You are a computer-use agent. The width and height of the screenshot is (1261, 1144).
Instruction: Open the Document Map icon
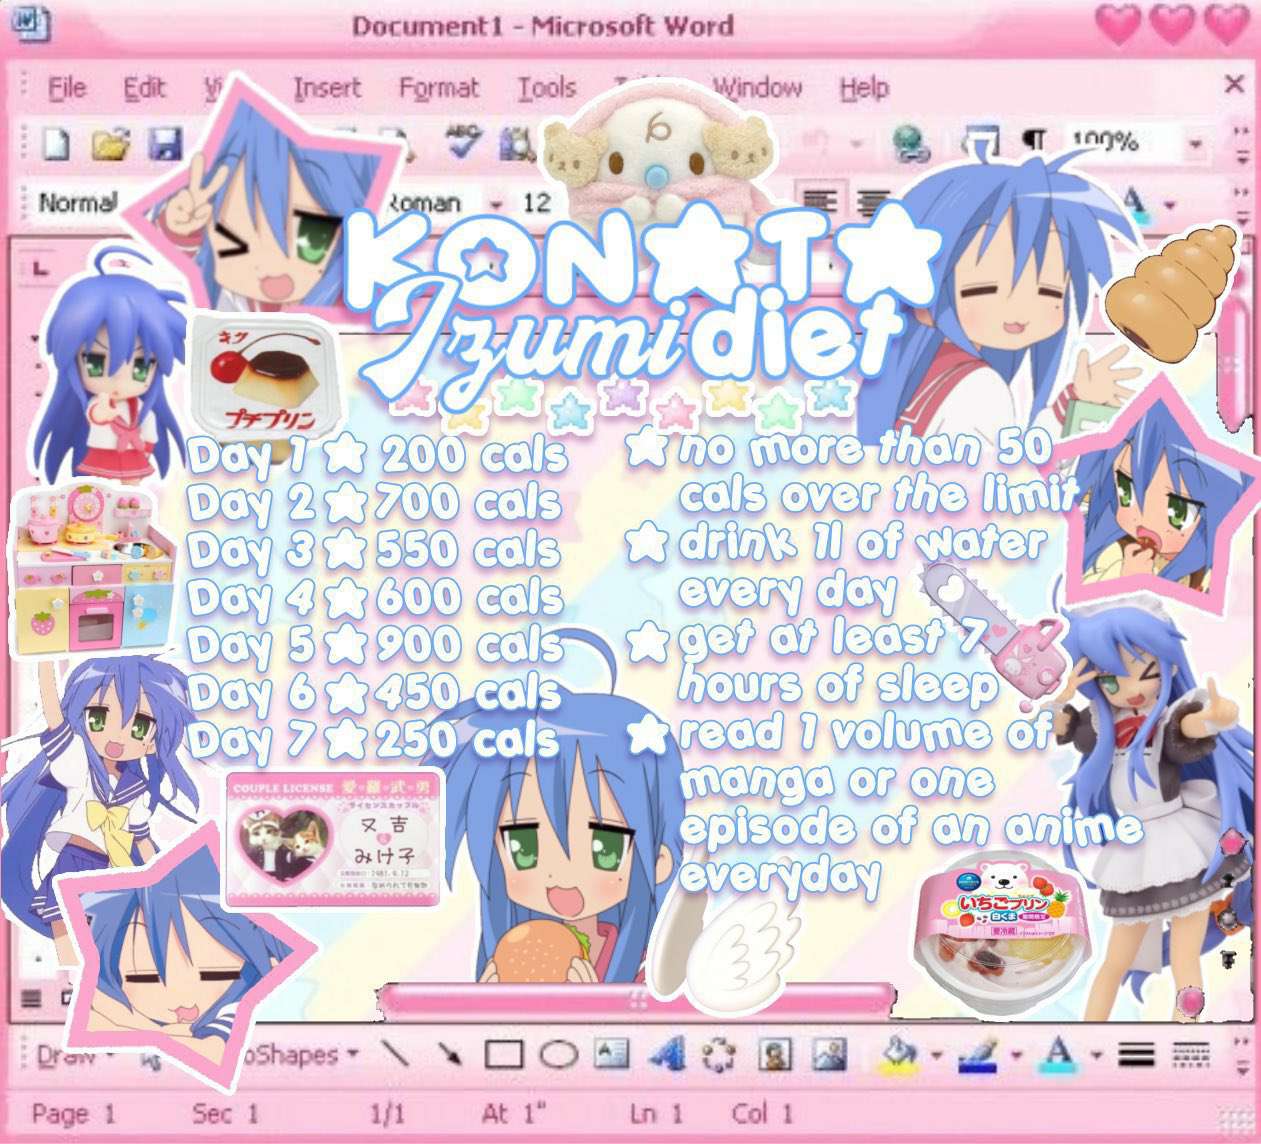point(981,140)
